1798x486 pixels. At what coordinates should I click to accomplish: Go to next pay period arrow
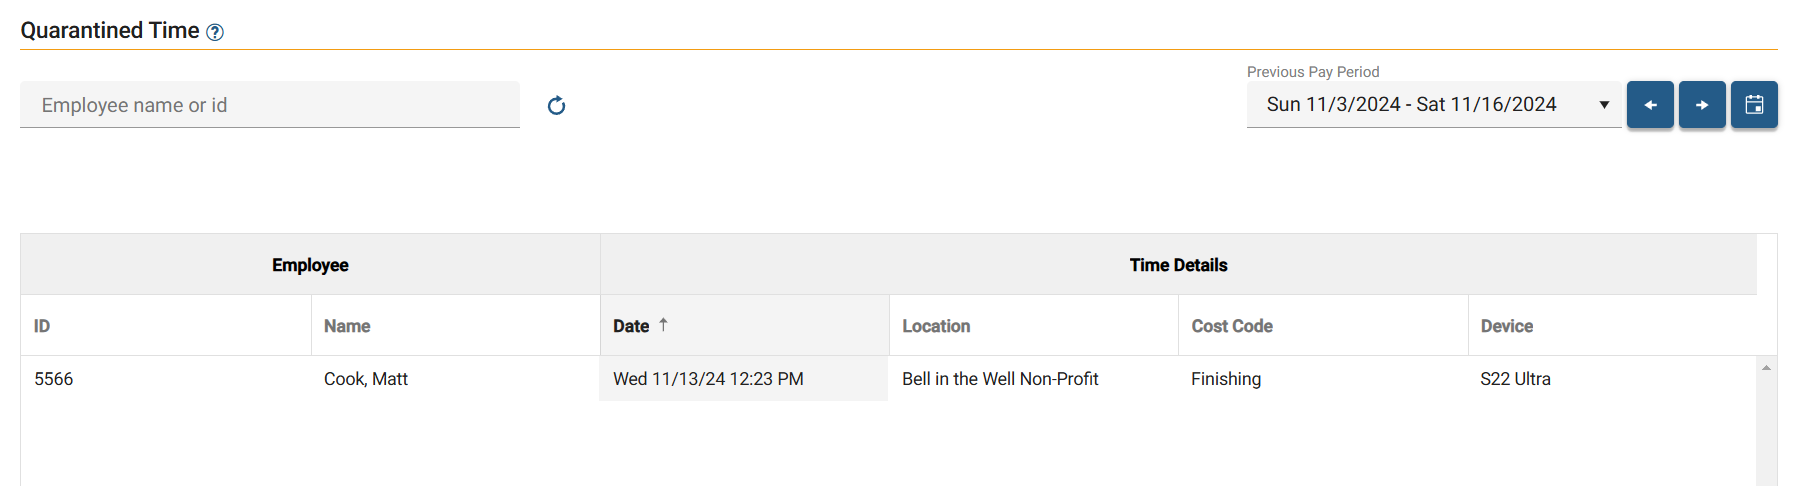tap(1702, 104)
